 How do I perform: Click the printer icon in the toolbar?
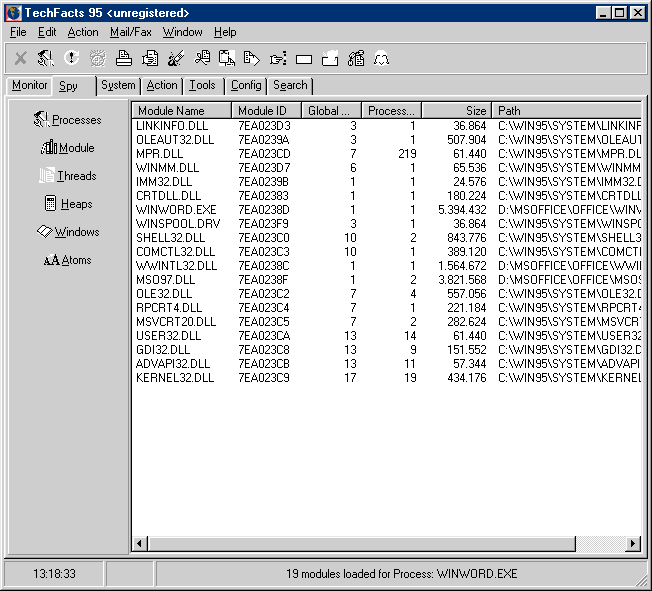(124, 59)
